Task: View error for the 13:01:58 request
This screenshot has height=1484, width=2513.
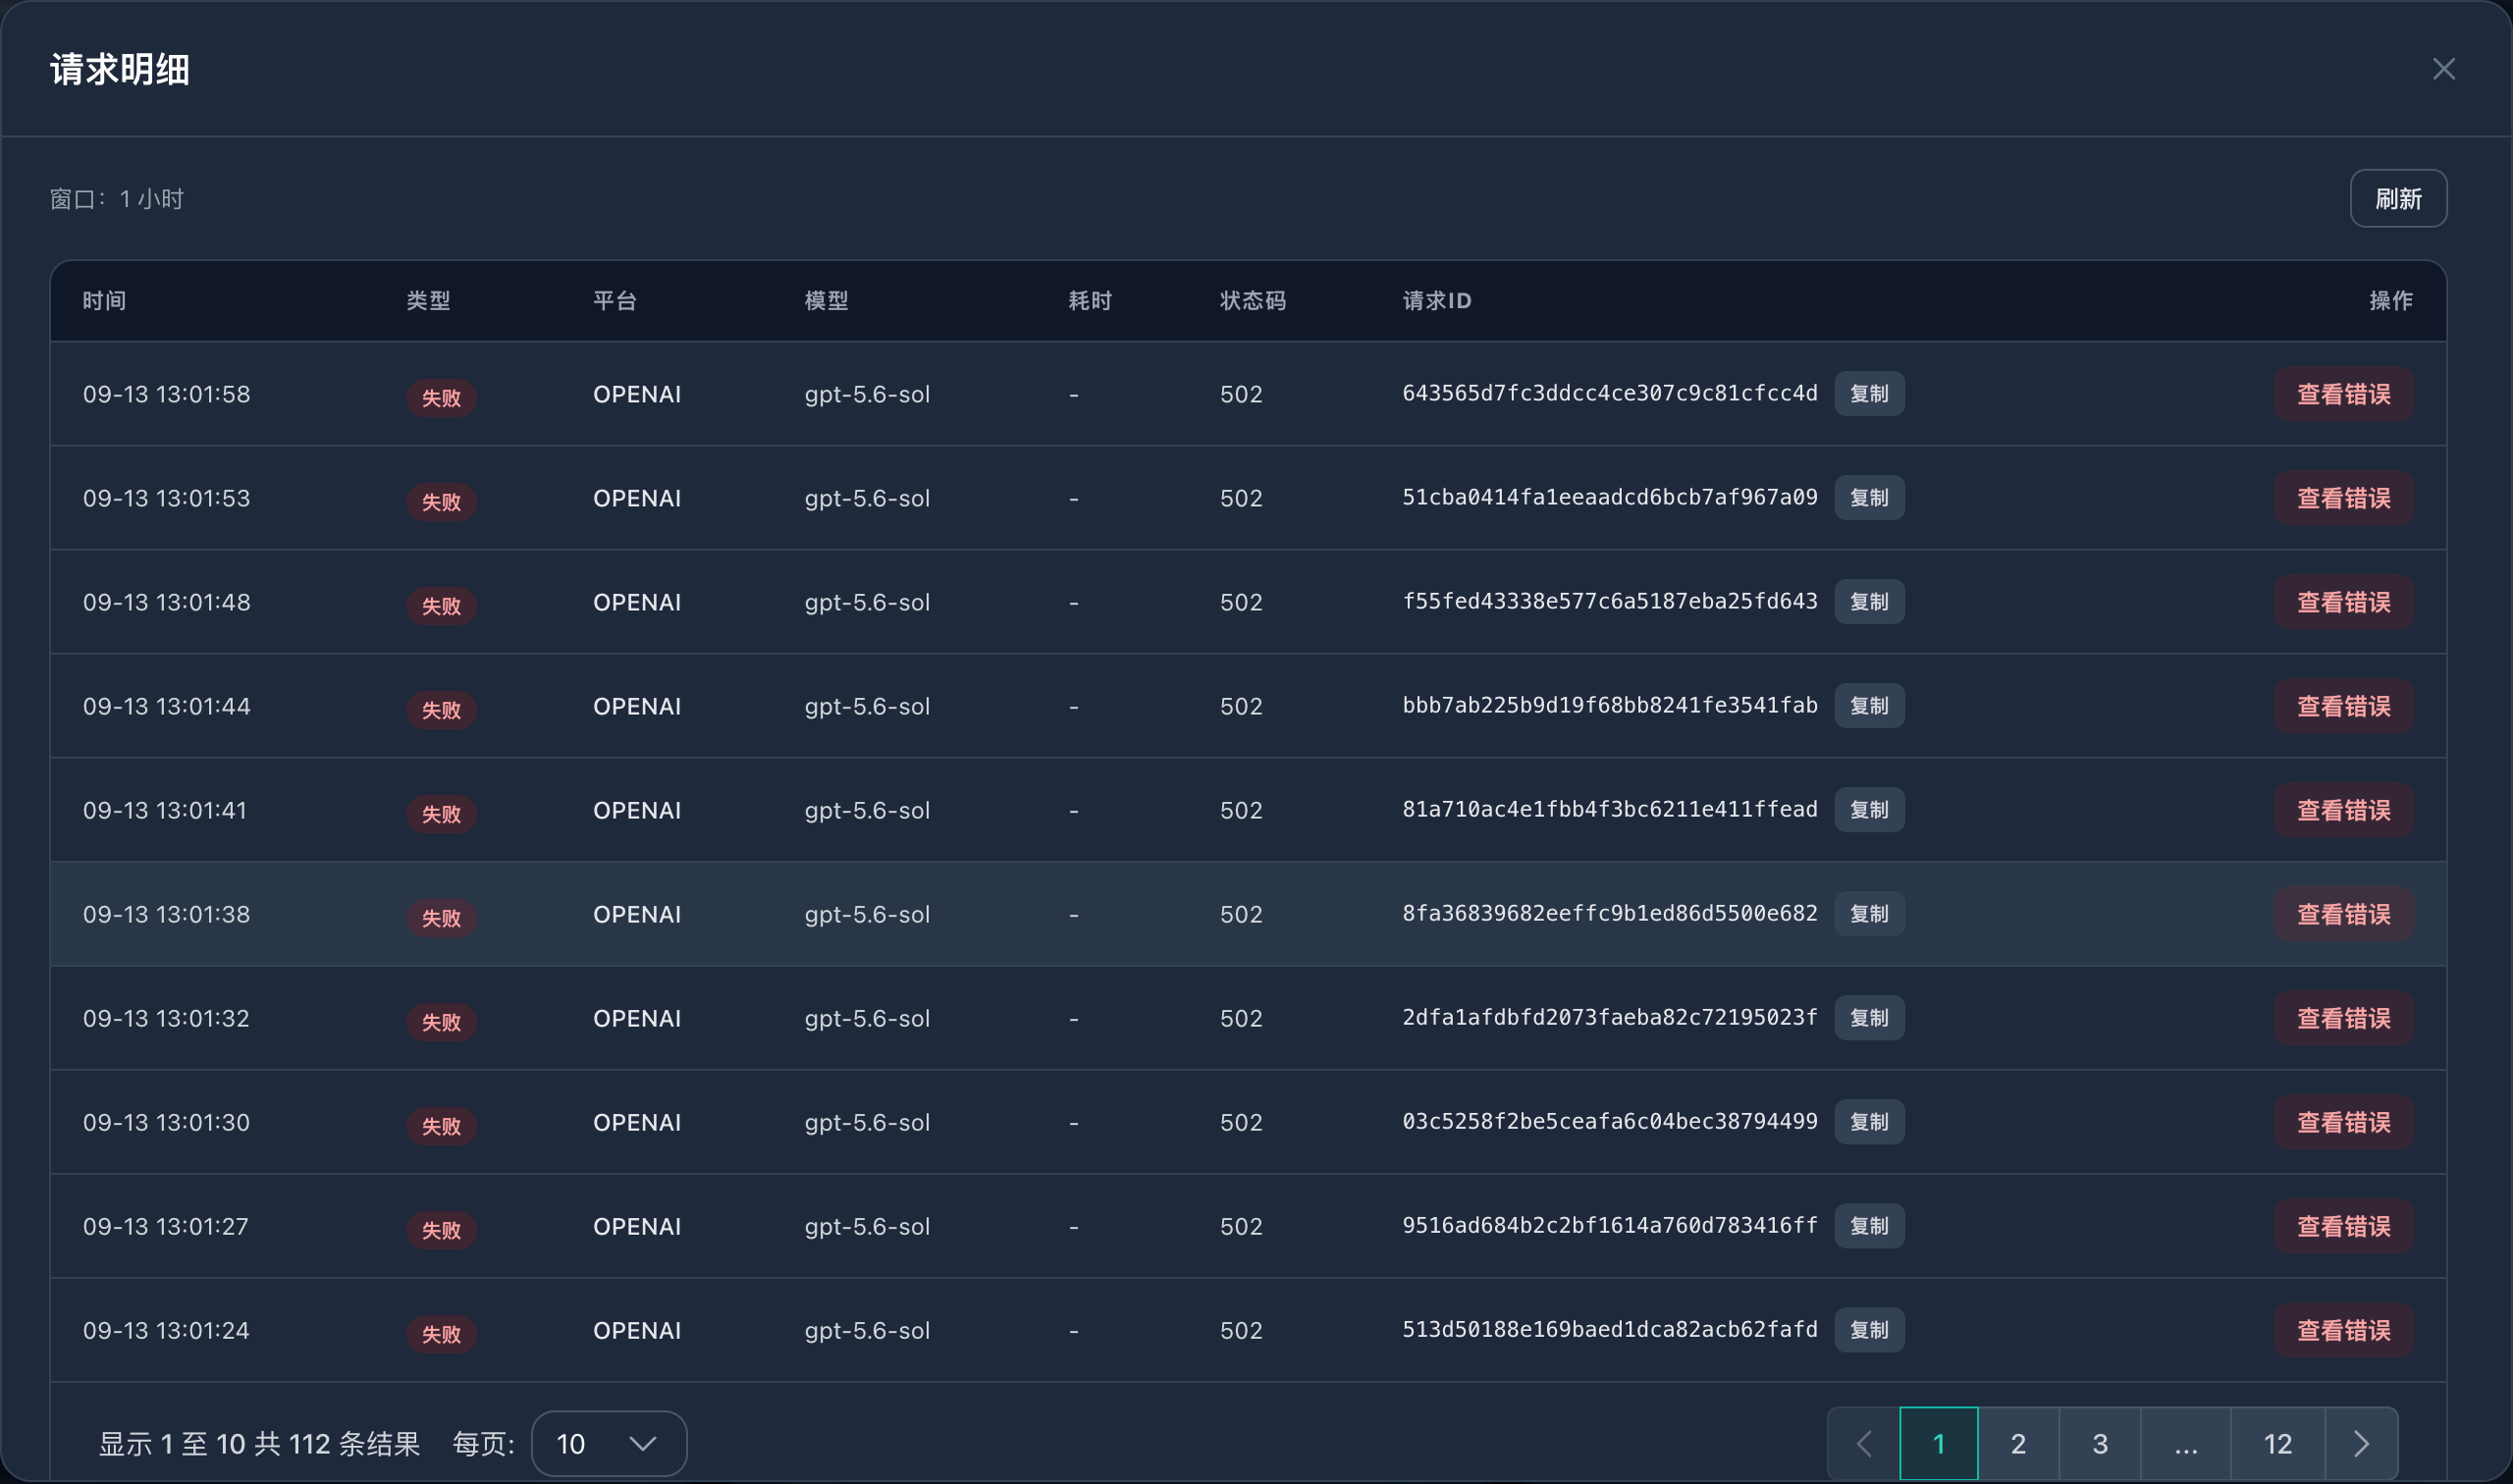Action: pos(2344,394)
